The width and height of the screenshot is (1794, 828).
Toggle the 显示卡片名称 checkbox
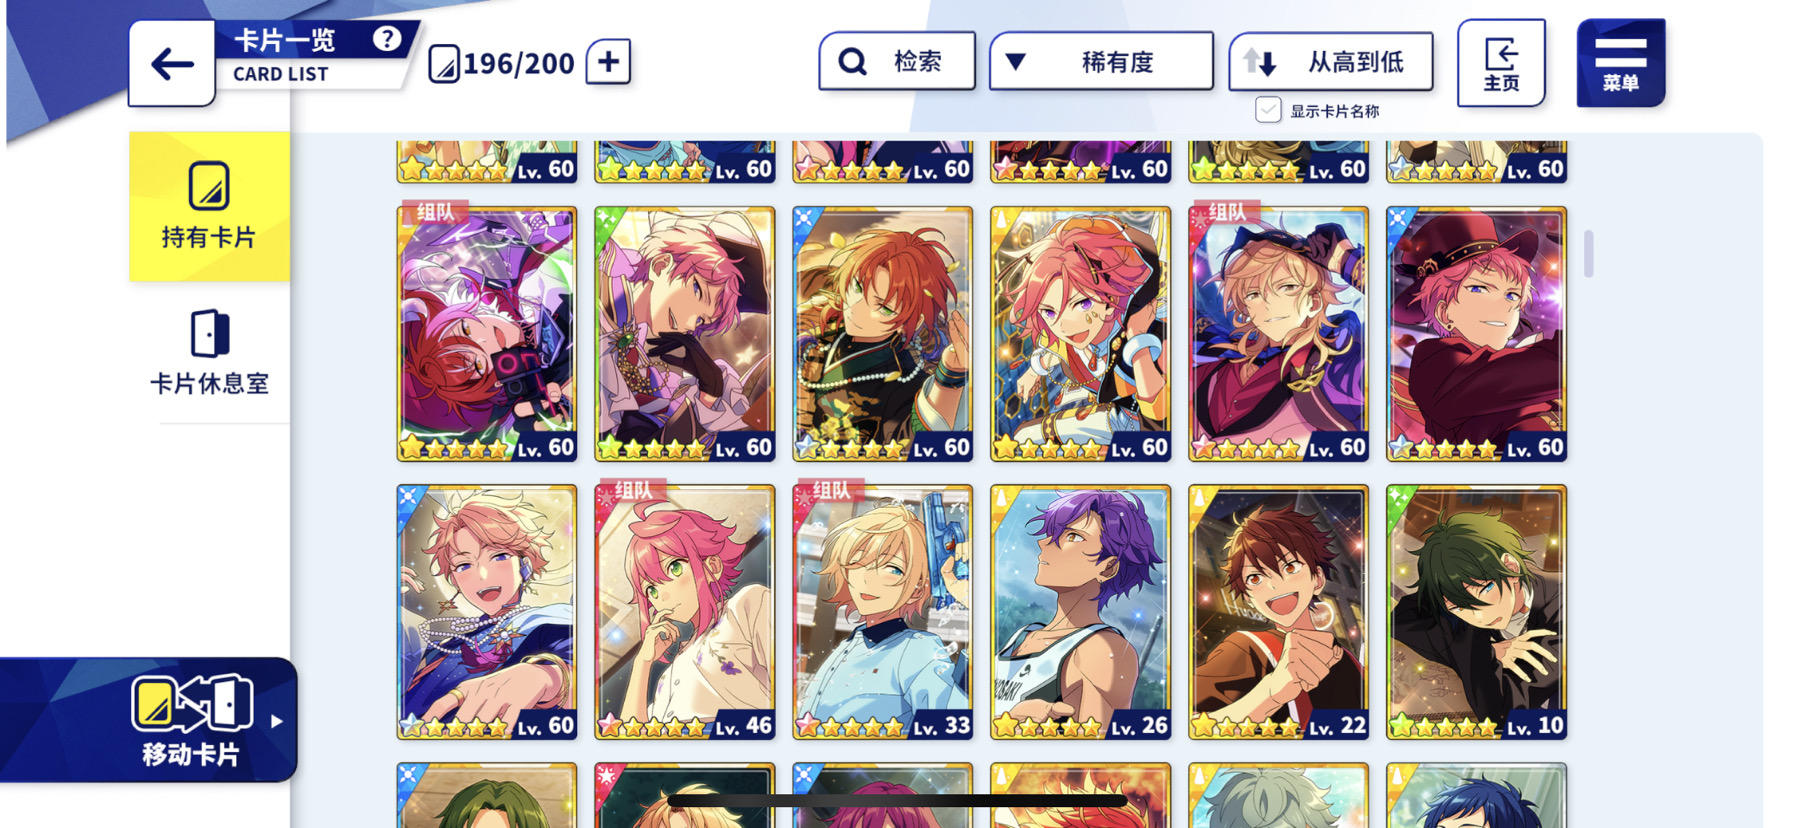pos(1268,110)
